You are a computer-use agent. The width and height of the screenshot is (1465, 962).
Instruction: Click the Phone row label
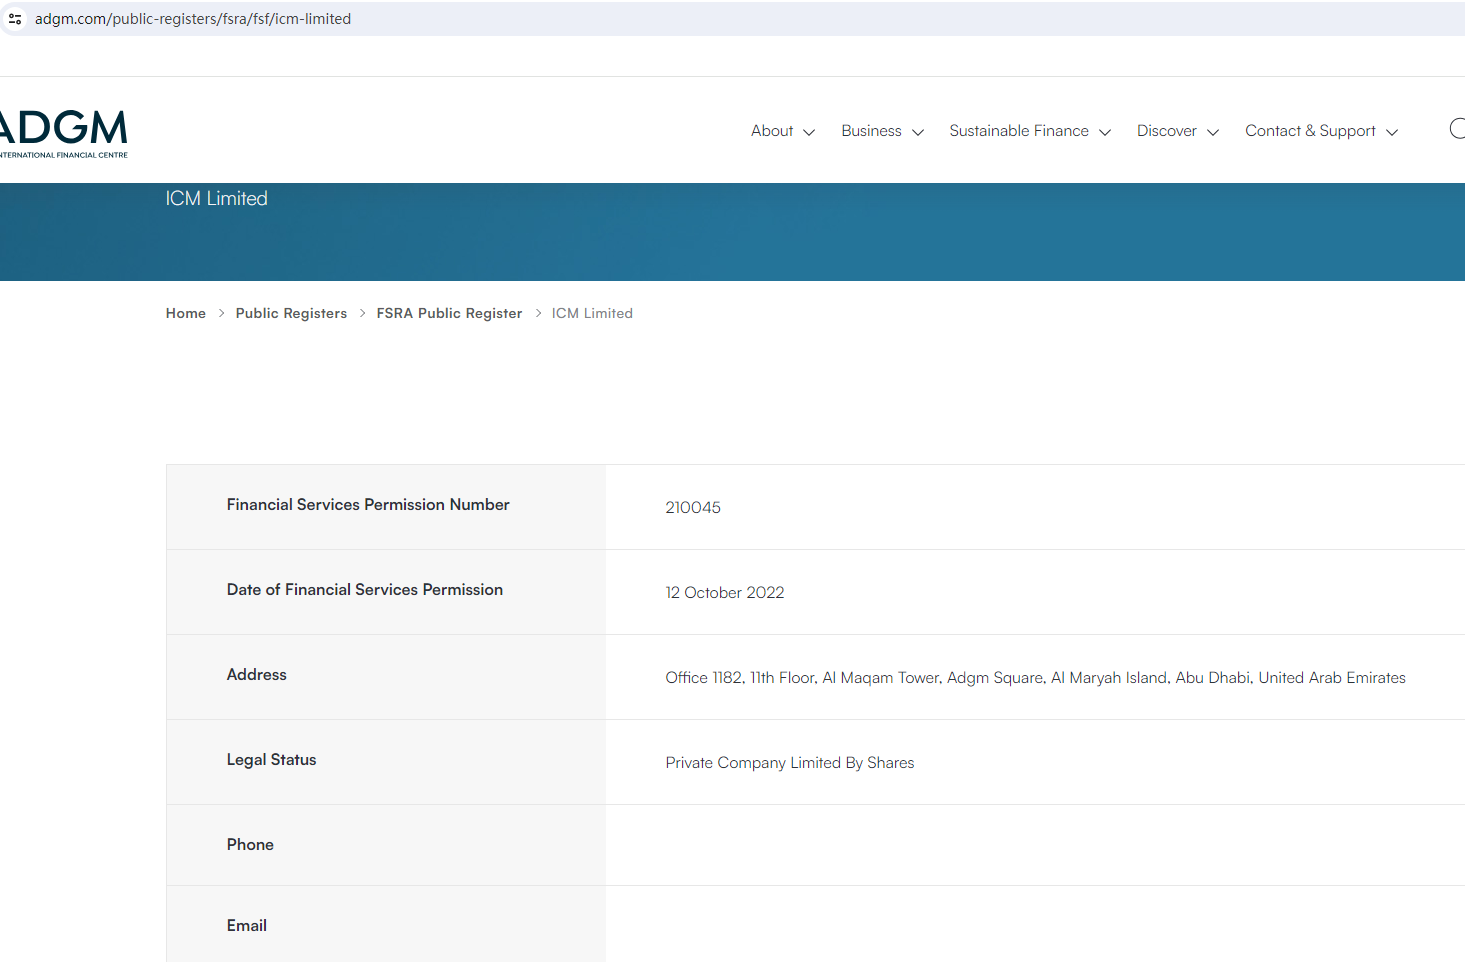(x=250, y=845)
